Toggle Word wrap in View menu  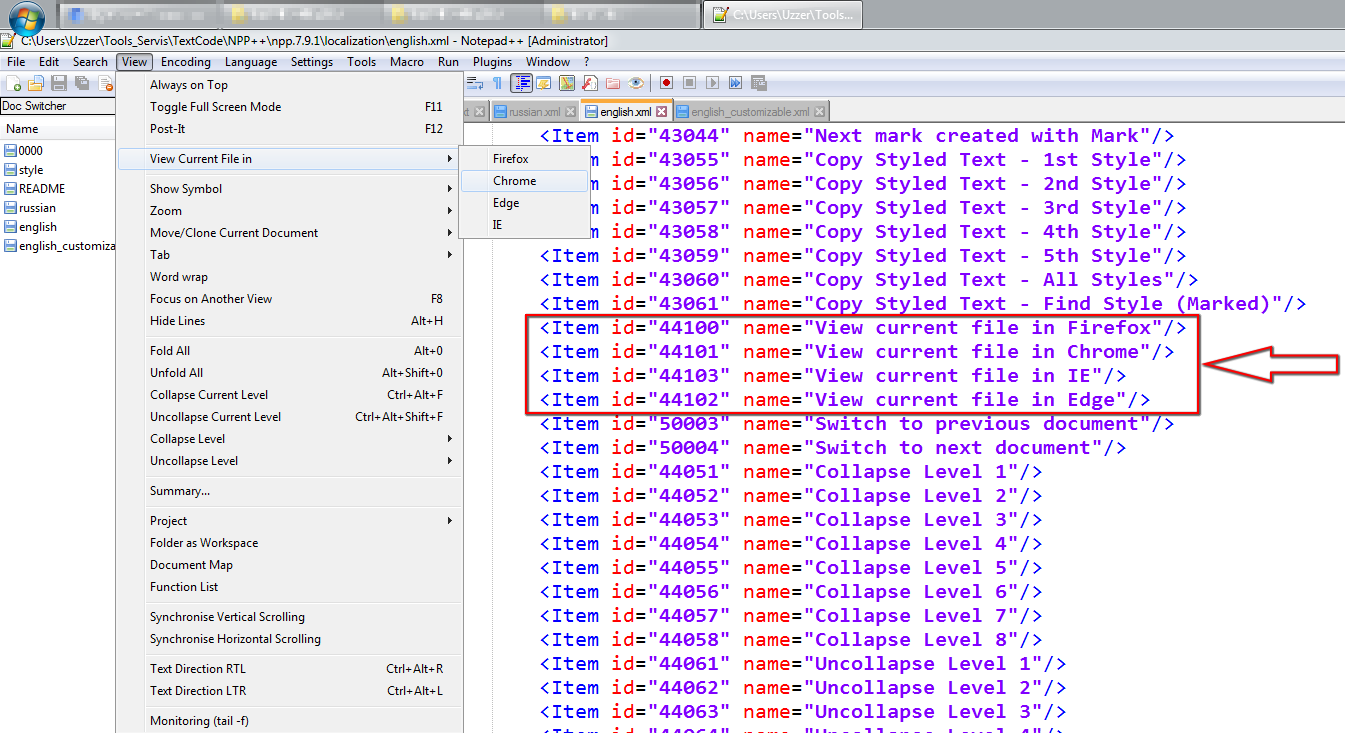290,277
